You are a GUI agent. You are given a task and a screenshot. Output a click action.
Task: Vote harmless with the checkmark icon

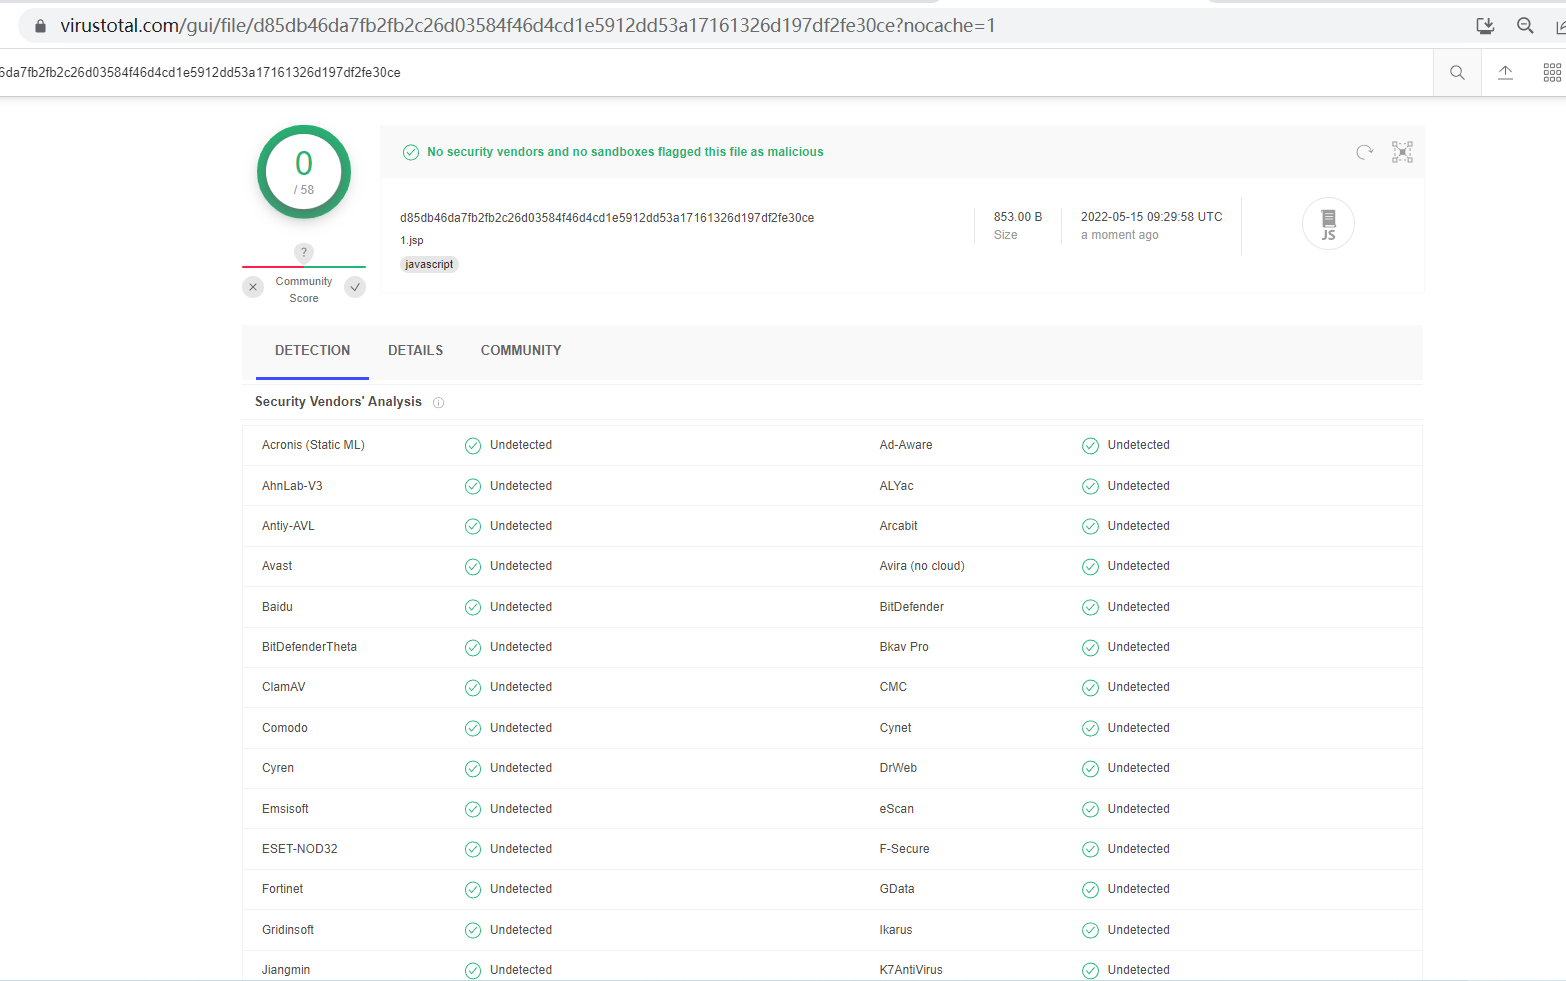pyautogui.click(x=355, y=287)
